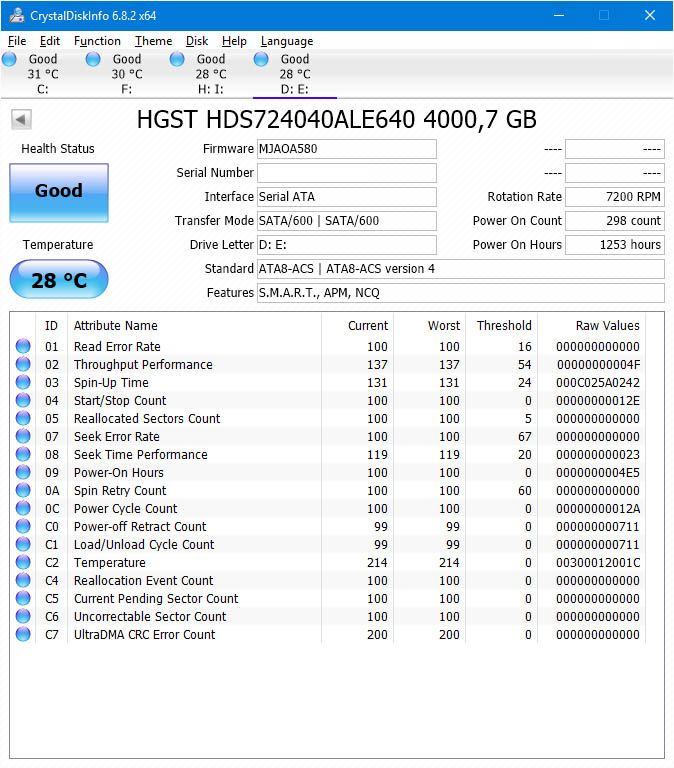Go to previous disk with arrow button
This screenshot has width=674, height=768.
(x=21, y=119)
